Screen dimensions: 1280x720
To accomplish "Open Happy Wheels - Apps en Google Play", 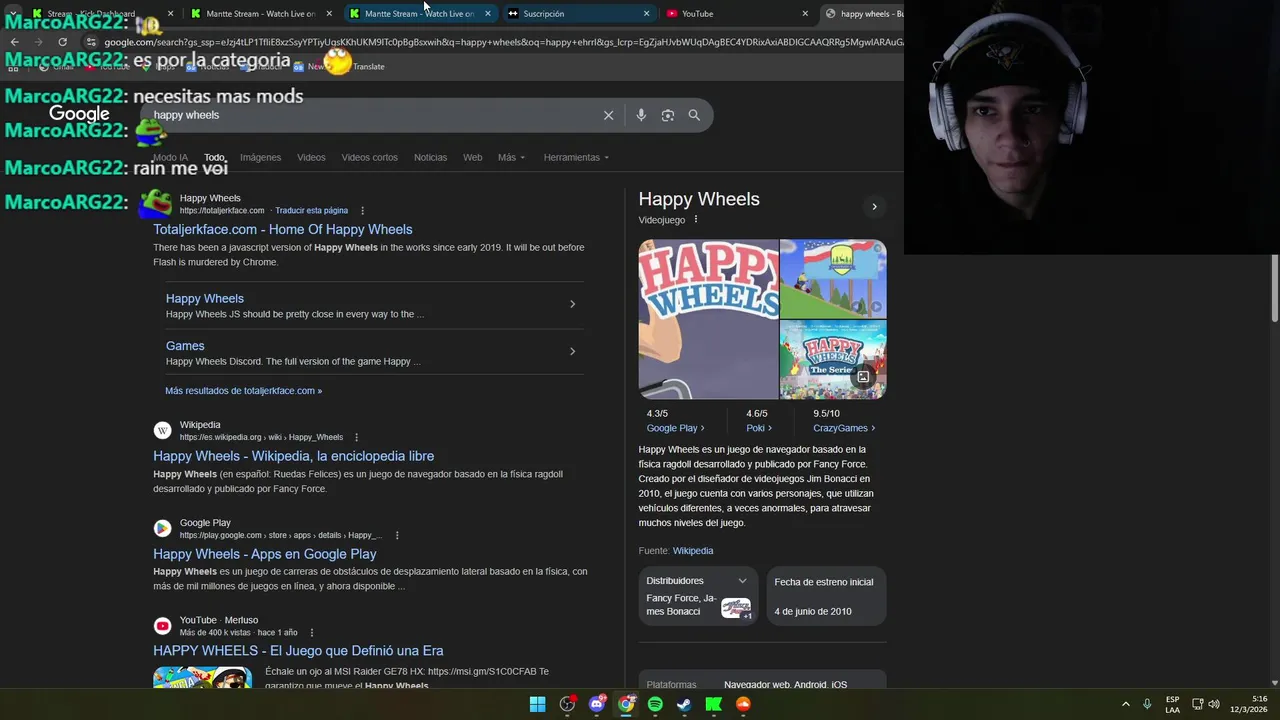I will click(265, 554).
